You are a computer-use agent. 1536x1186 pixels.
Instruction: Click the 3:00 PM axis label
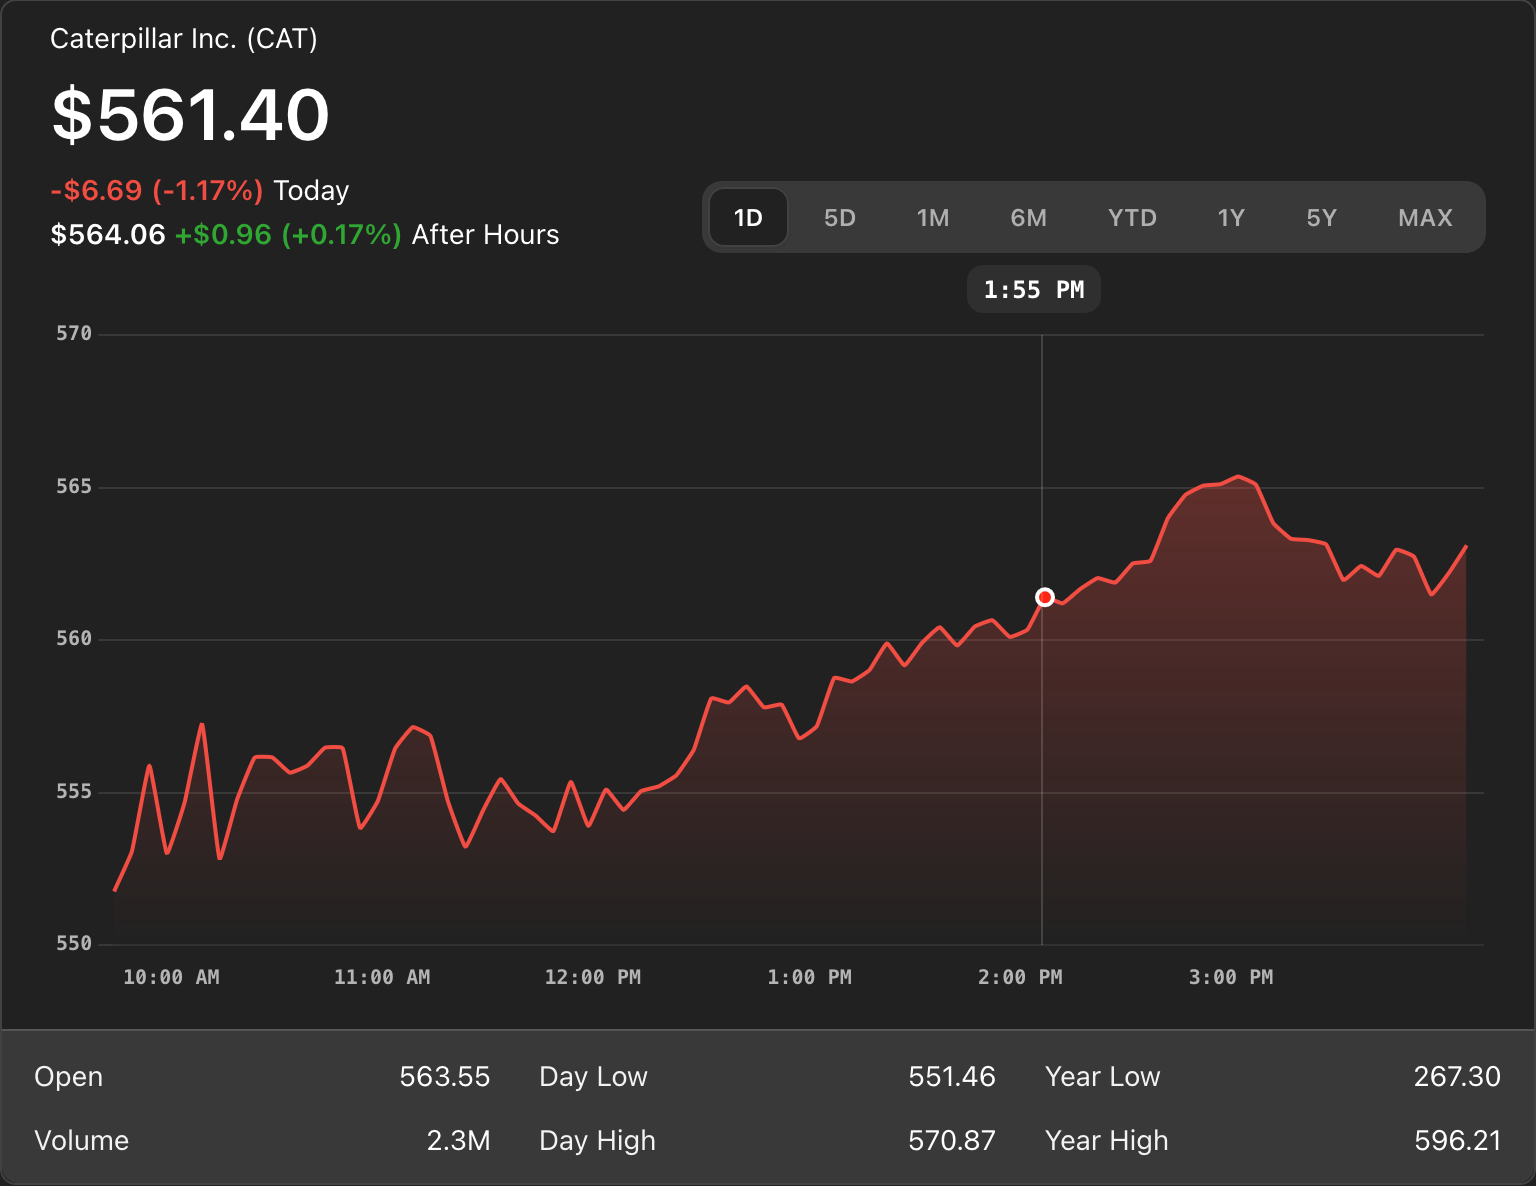(1231, 977)
